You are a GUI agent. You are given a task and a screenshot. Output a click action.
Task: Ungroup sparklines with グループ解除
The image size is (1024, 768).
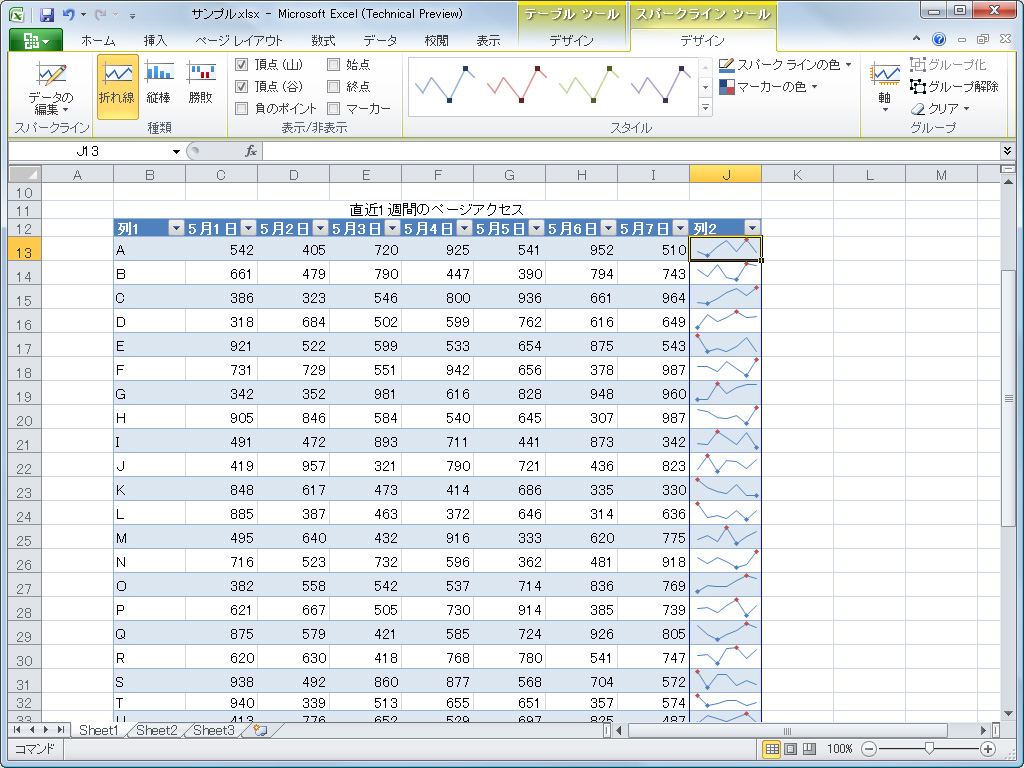(x=953, y=87)
